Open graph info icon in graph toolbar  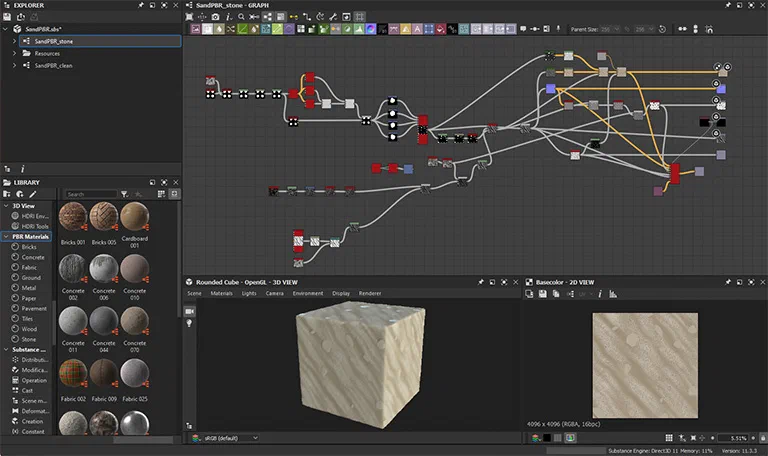(228, 17)
